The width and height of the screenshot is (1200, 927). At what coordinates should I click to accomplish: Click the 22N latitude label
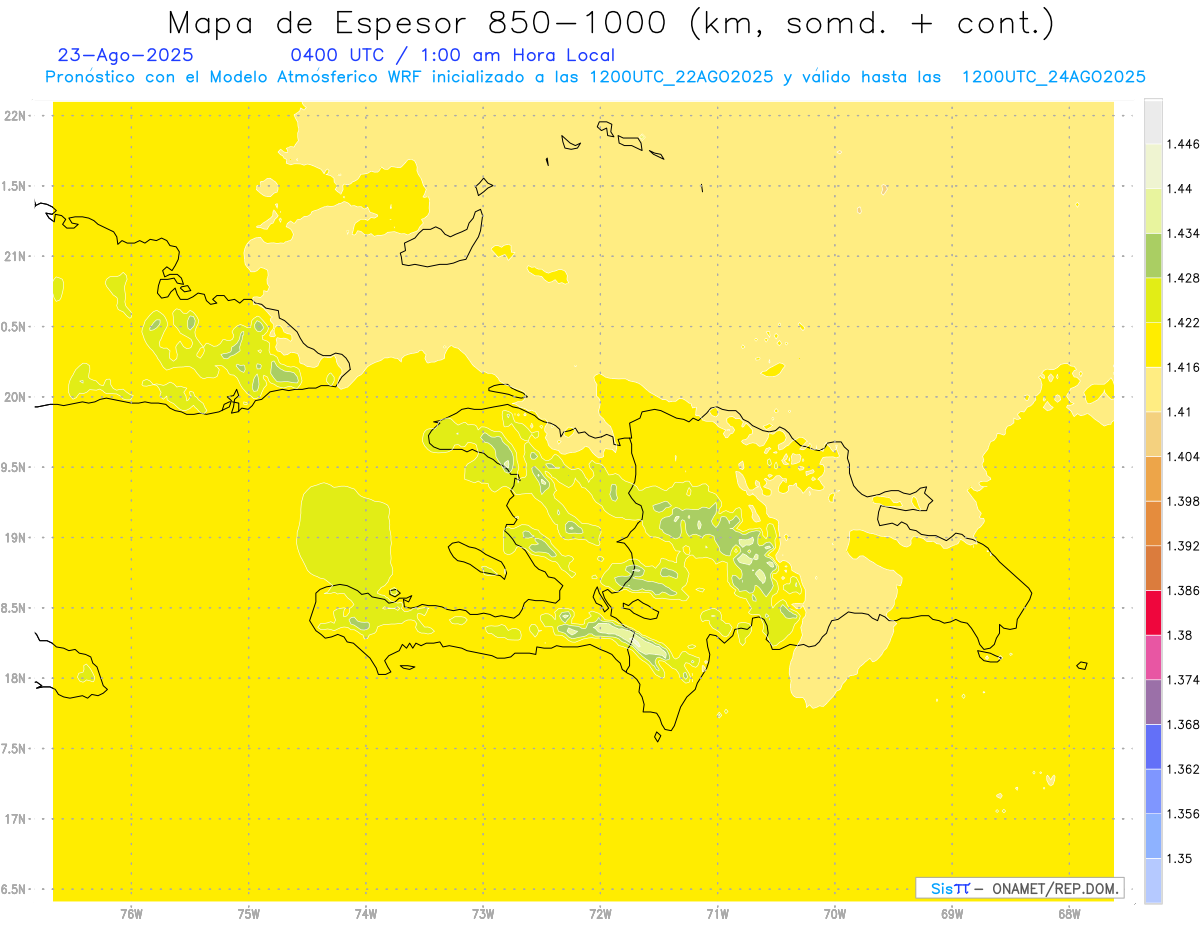[14, 116]
